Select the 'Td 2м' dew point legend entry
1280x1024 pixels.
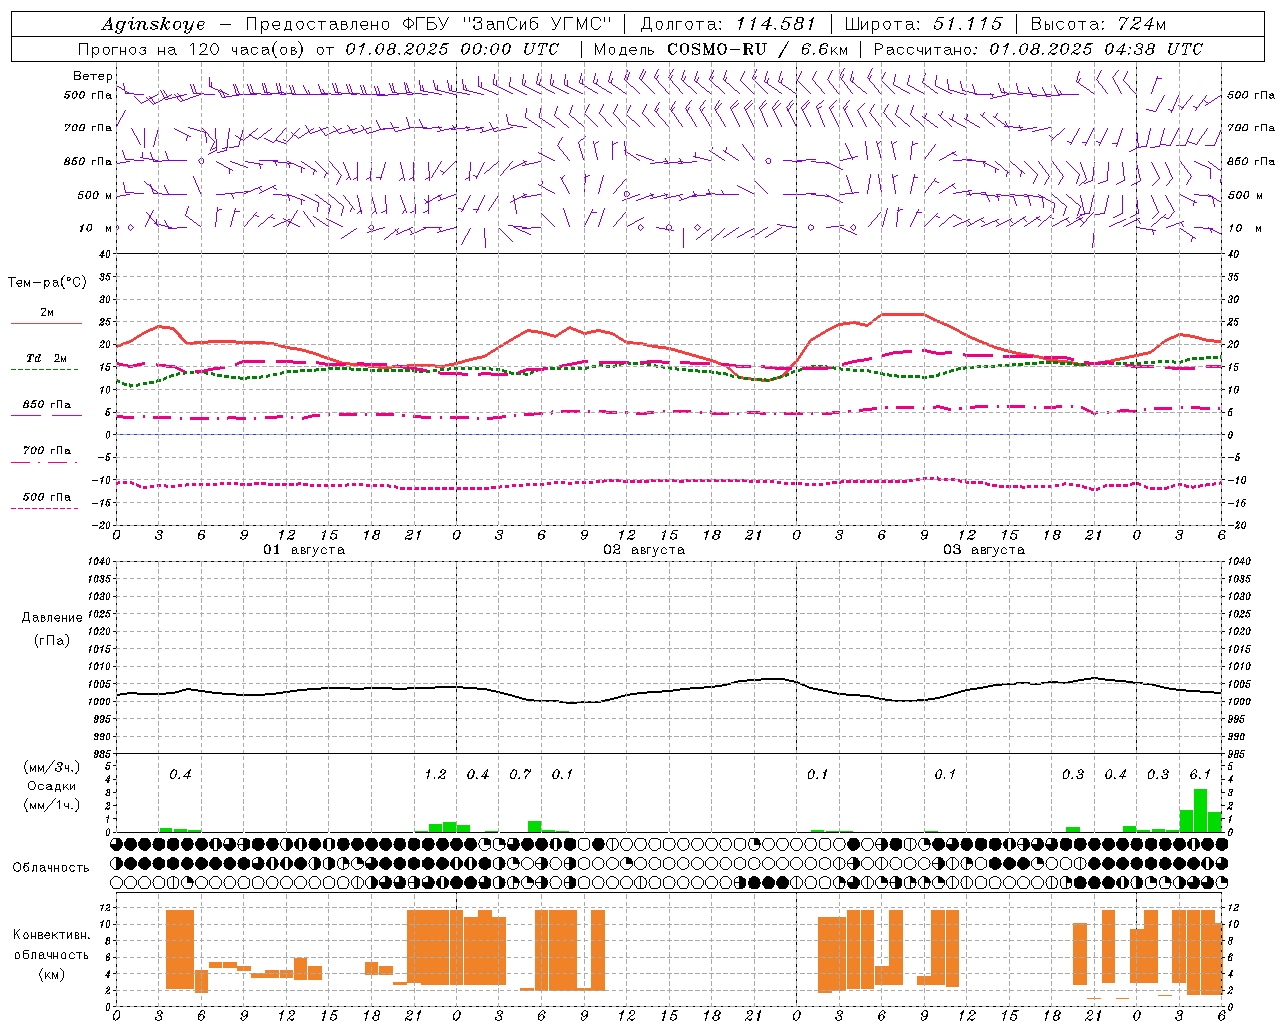(x=46, y=358)
